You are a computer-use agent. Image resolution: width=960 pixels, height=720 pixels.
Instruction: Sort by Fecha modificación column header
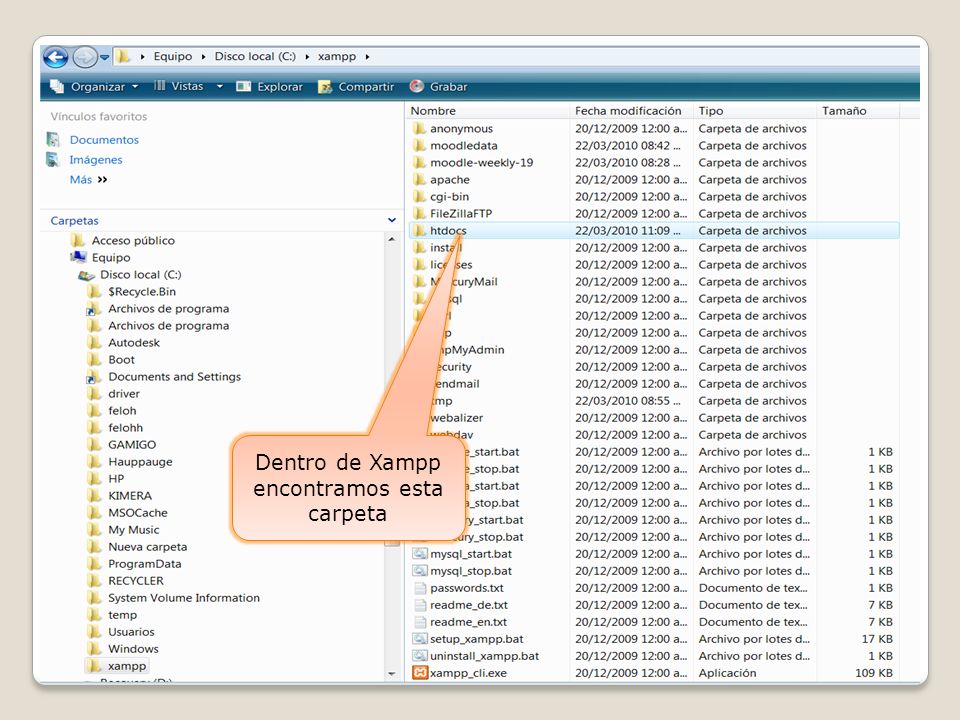(628, 111)
